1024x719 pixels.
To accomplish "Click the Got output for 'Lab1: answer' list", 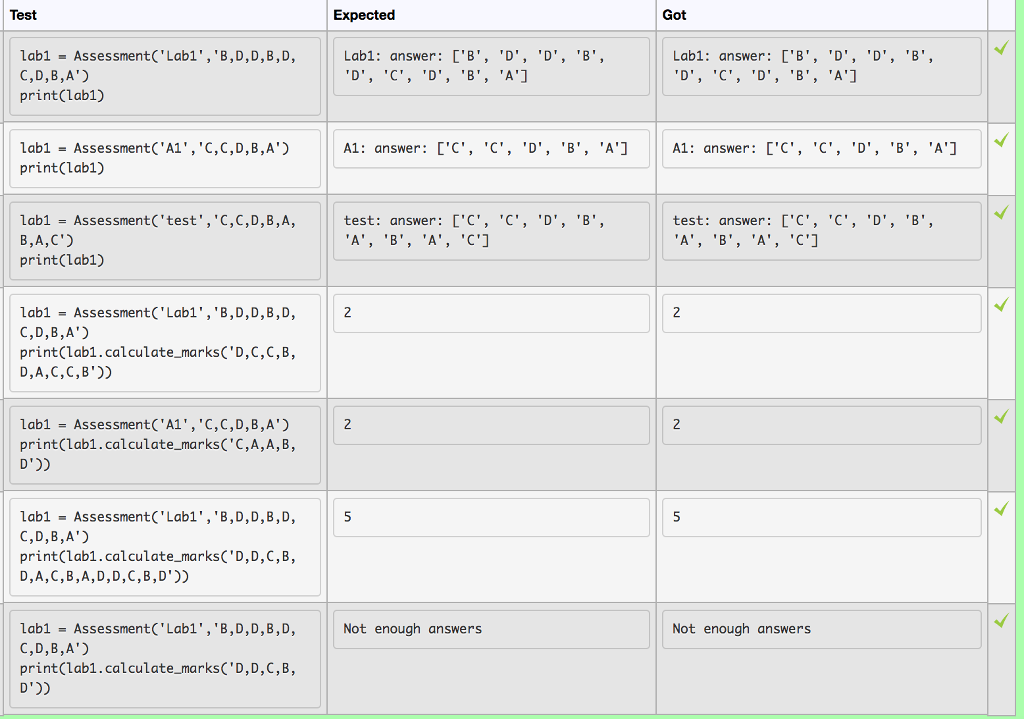I will point(822,67).
